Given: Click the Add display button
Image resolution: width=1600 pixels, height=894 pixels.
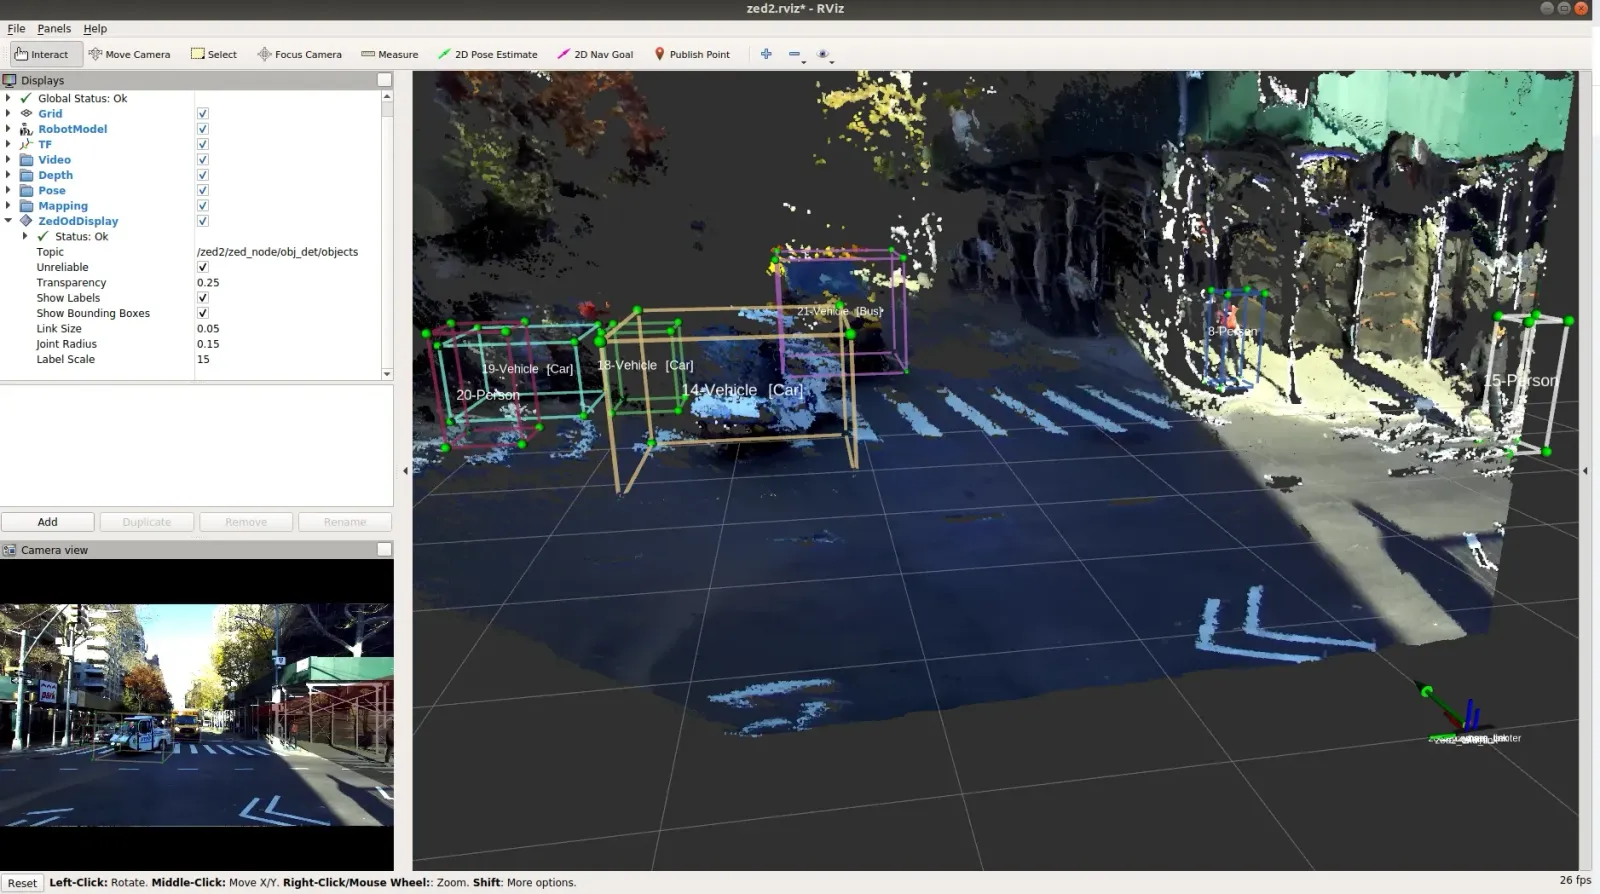Looking at the screenshot, I should 48,522.
